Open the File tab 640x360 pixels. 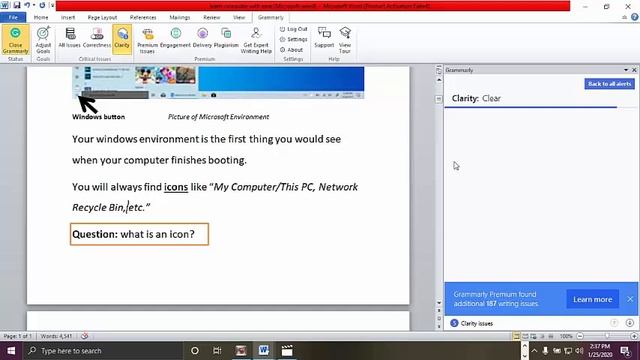point(13,17)
